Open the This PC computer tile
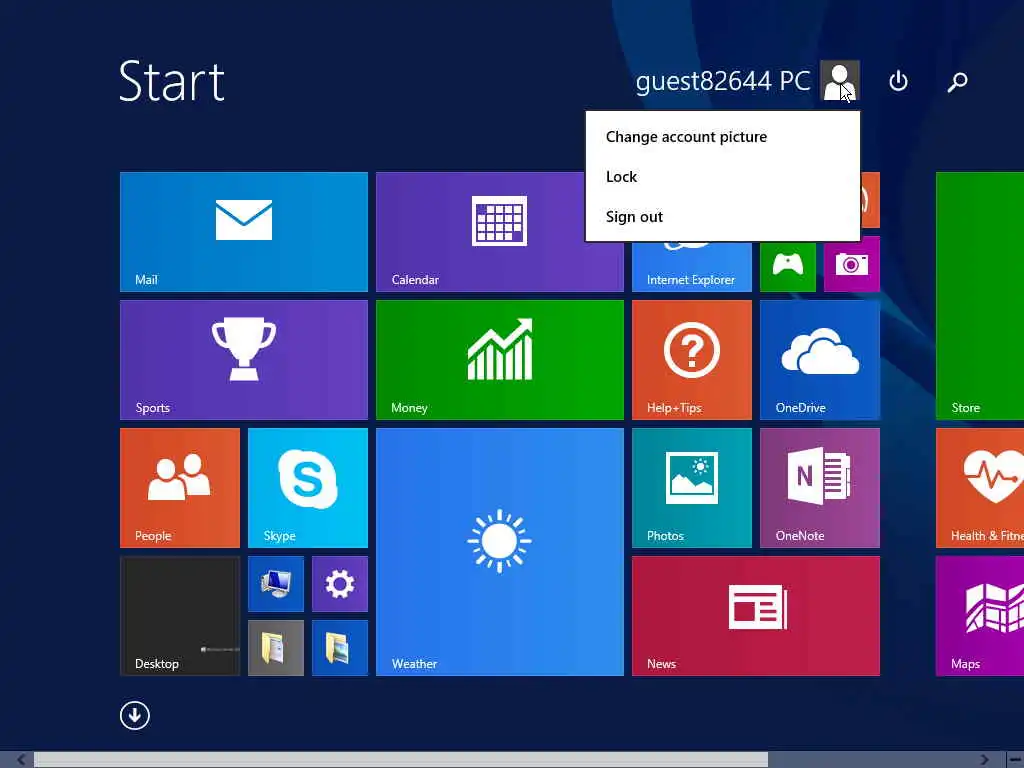Image resolution: width=1024 pixels, height=768 pixels. pos(276,584)
